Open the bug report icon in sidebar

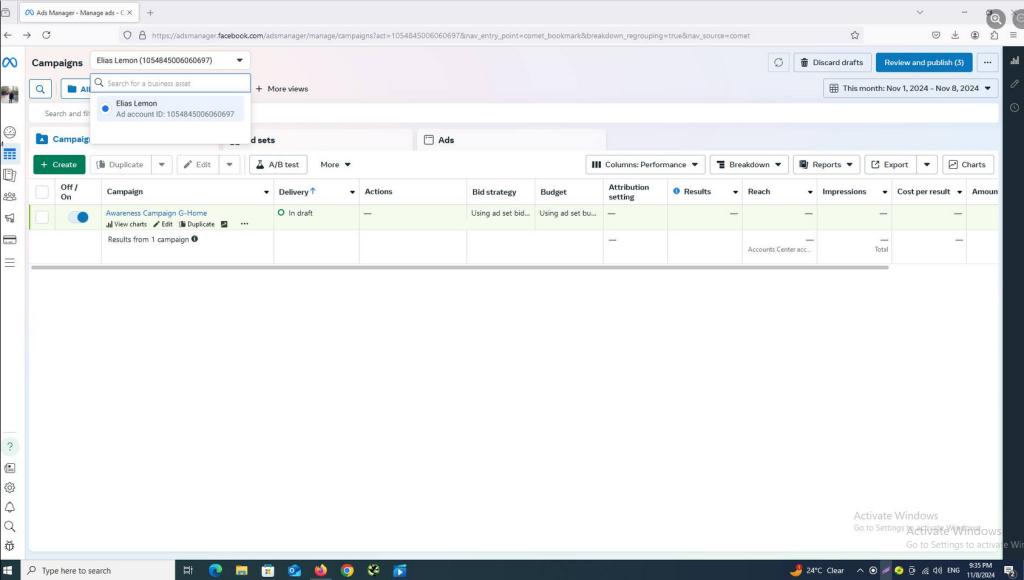click(10, 546)
